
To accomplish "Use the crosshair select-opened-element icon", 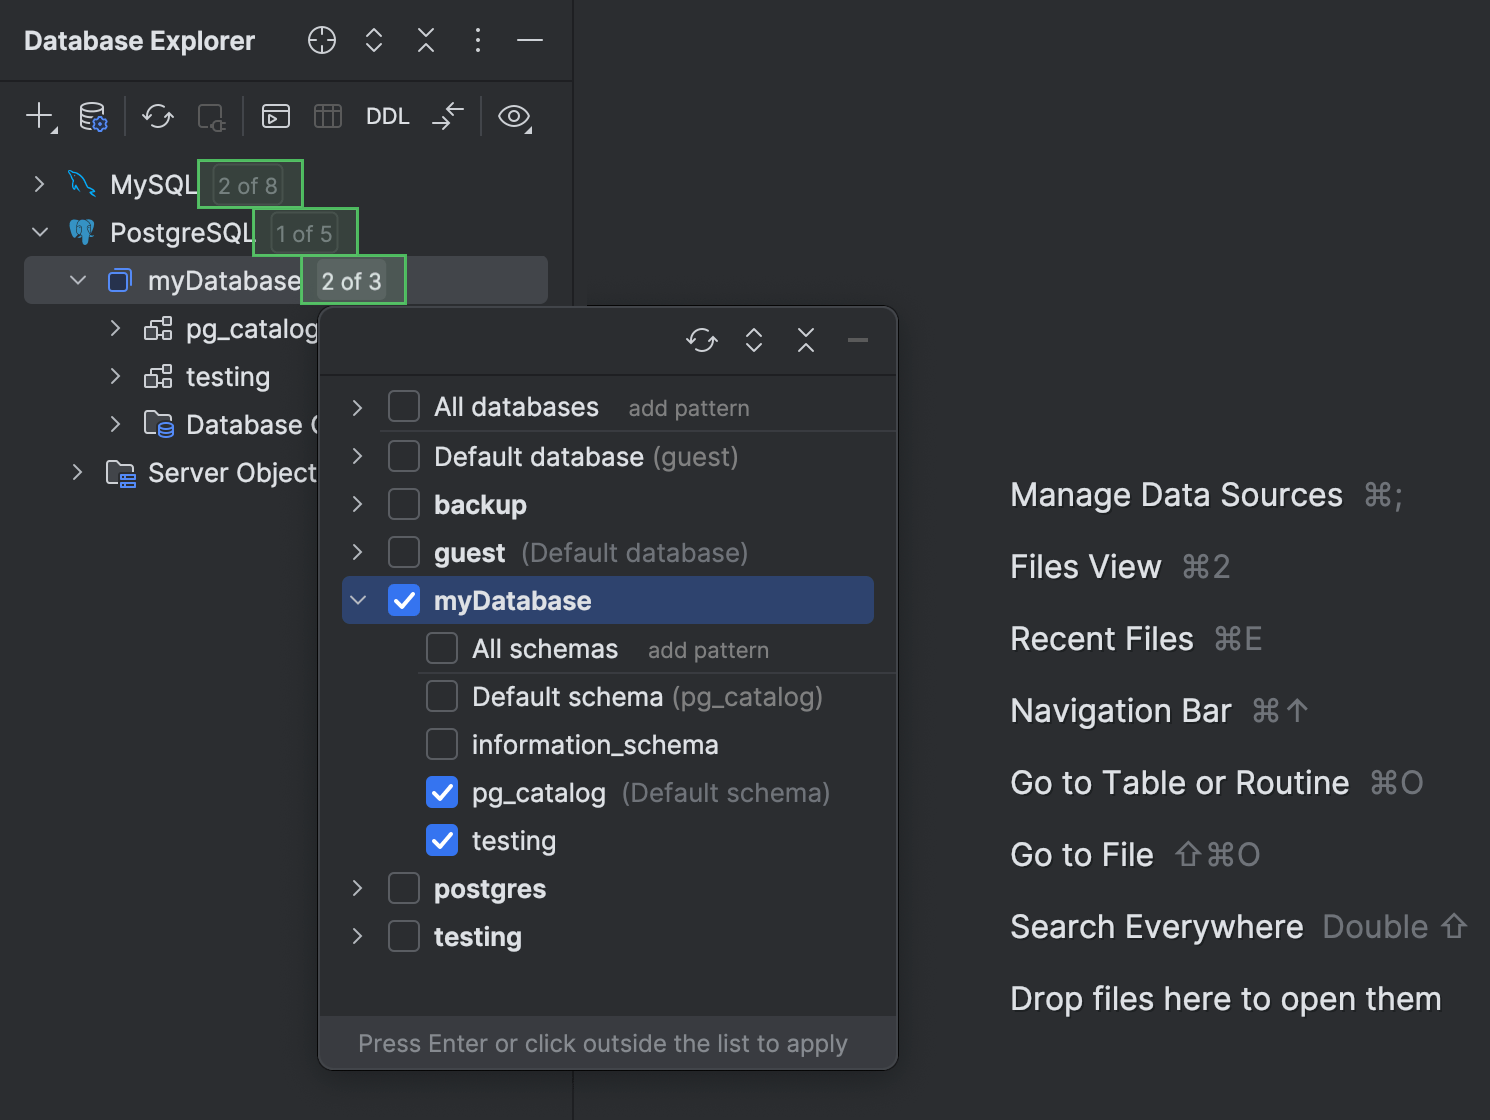I will [321, 40].
